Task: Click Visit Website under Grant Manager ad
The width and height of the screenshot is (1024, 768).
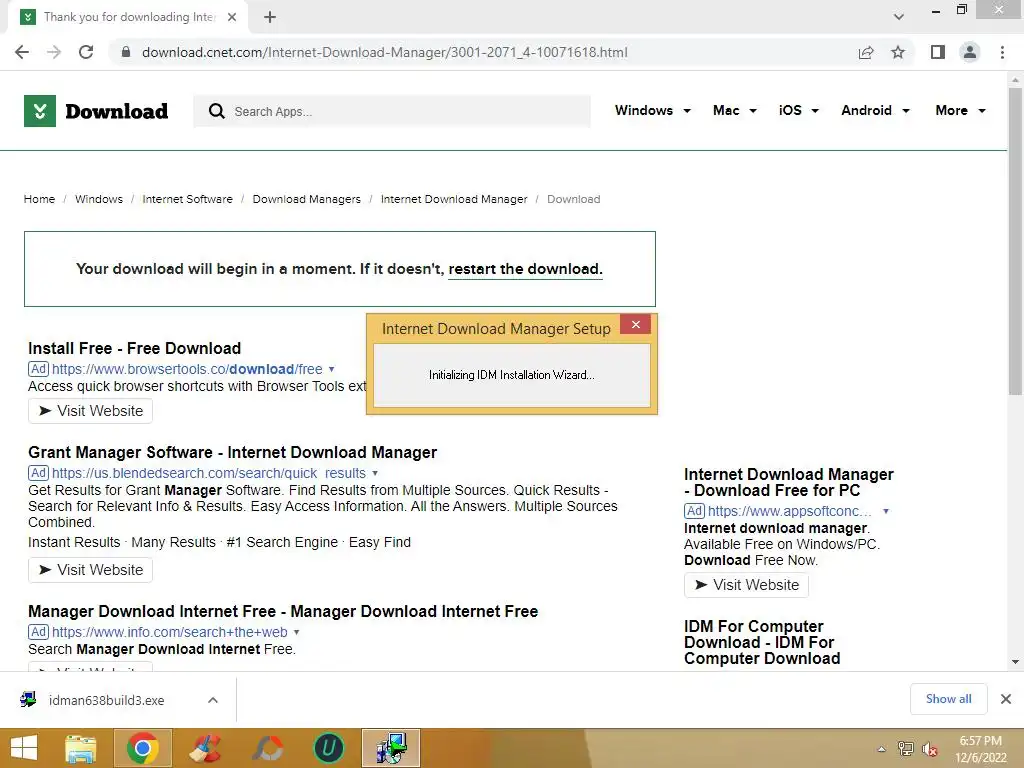Action: coord(91,569)
